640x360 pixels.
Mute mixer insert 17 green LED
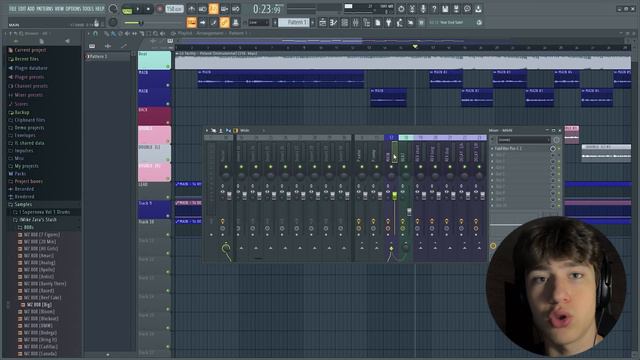coord(391,167)
